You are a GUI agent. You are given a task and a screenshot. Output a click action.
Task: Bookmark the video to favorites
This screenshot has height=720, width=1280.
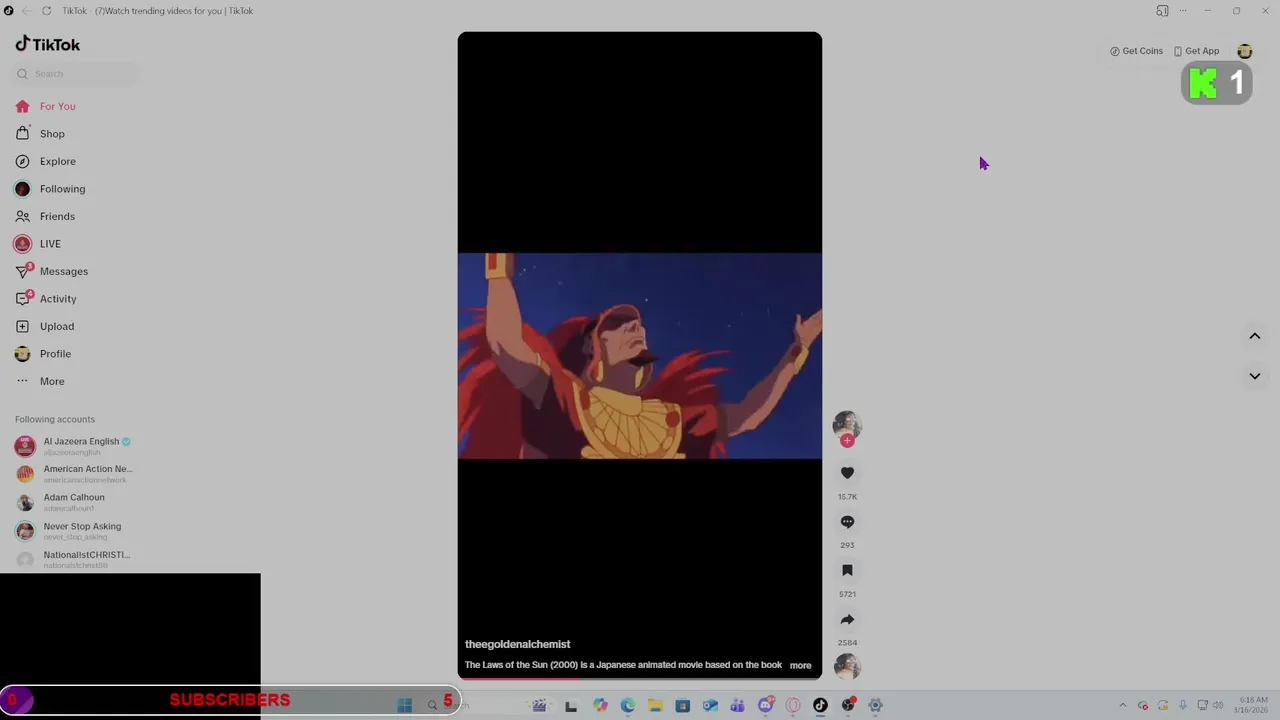(x=847, y=570)
